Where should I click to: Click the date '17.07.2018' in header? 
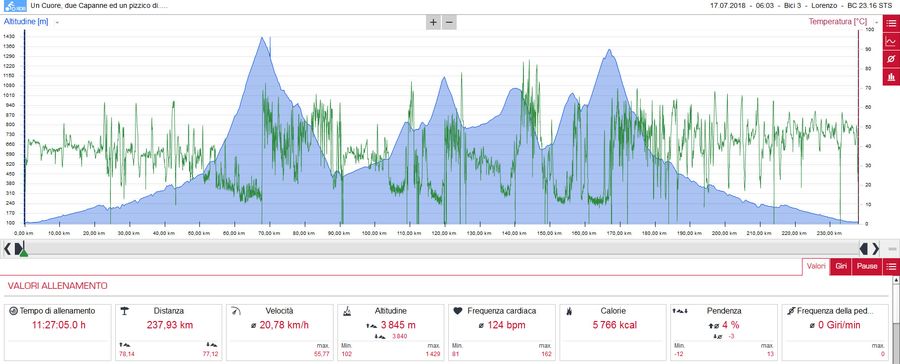pyautogui.click(x=727, y=5)
